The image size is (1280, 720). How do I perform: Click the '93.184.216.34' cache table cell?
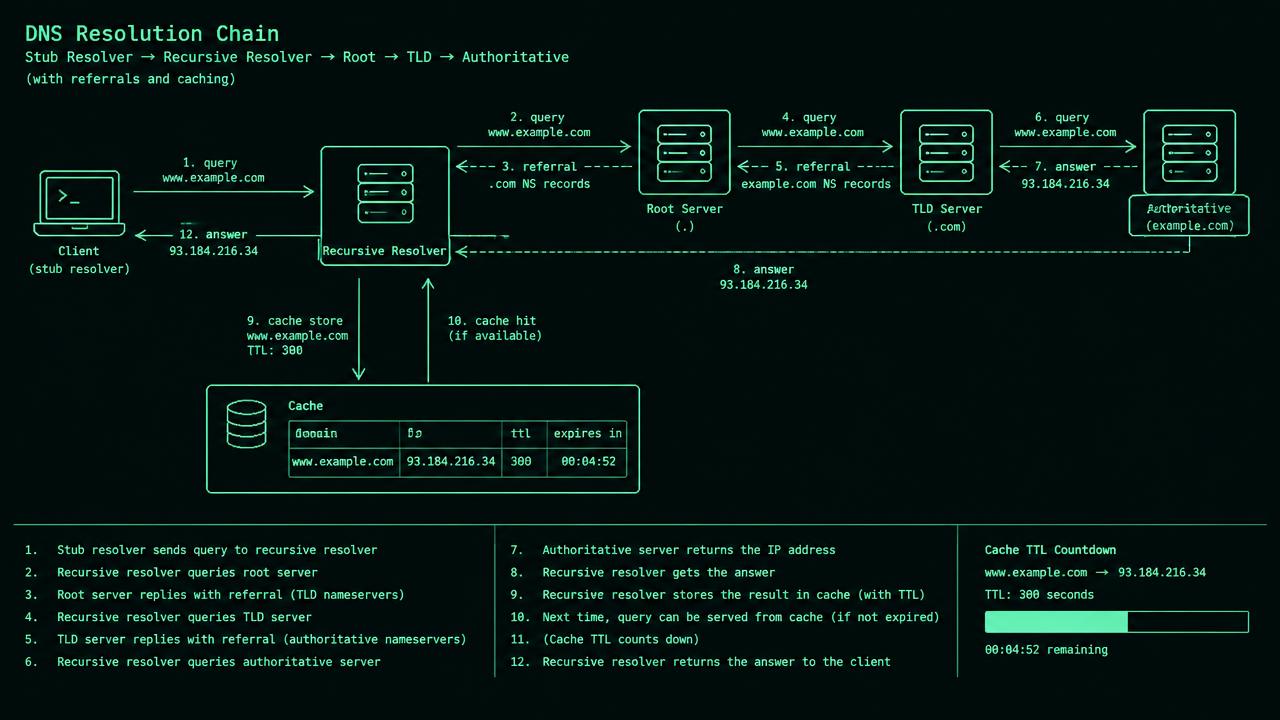[450, 462]
